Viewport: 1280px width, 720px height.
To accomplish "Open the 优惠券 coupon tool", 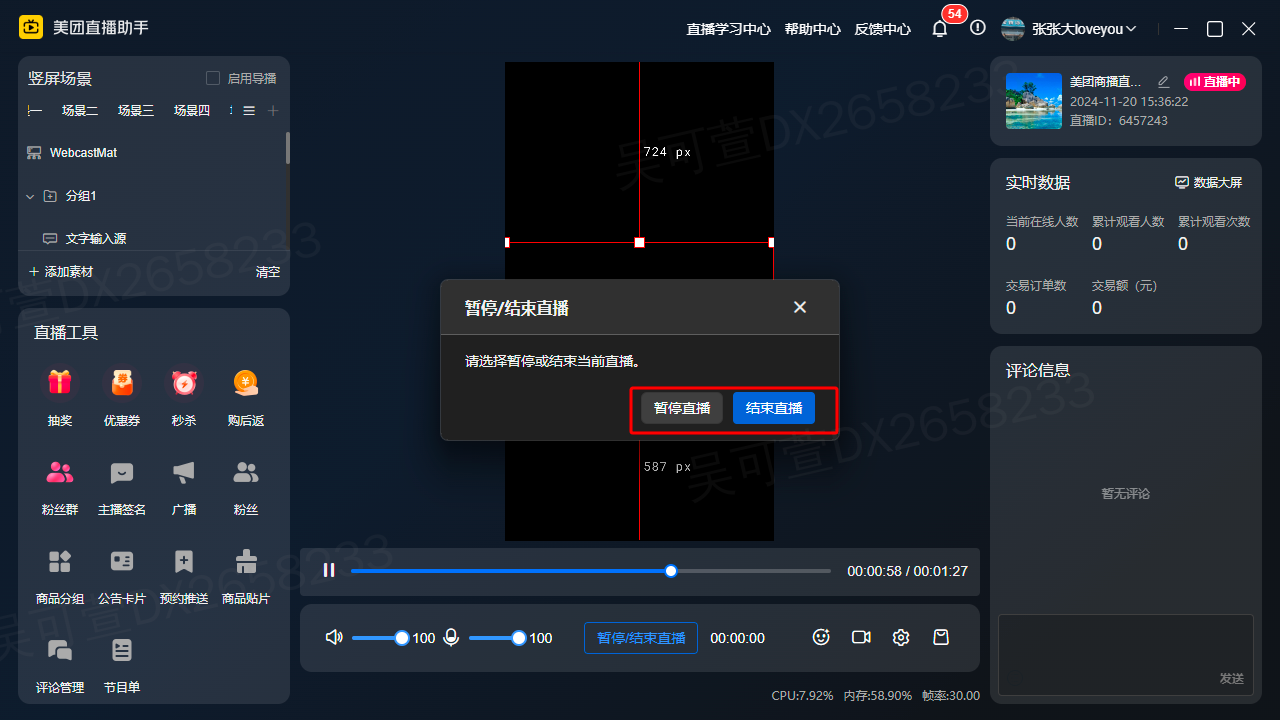I will tap(122, 384).
